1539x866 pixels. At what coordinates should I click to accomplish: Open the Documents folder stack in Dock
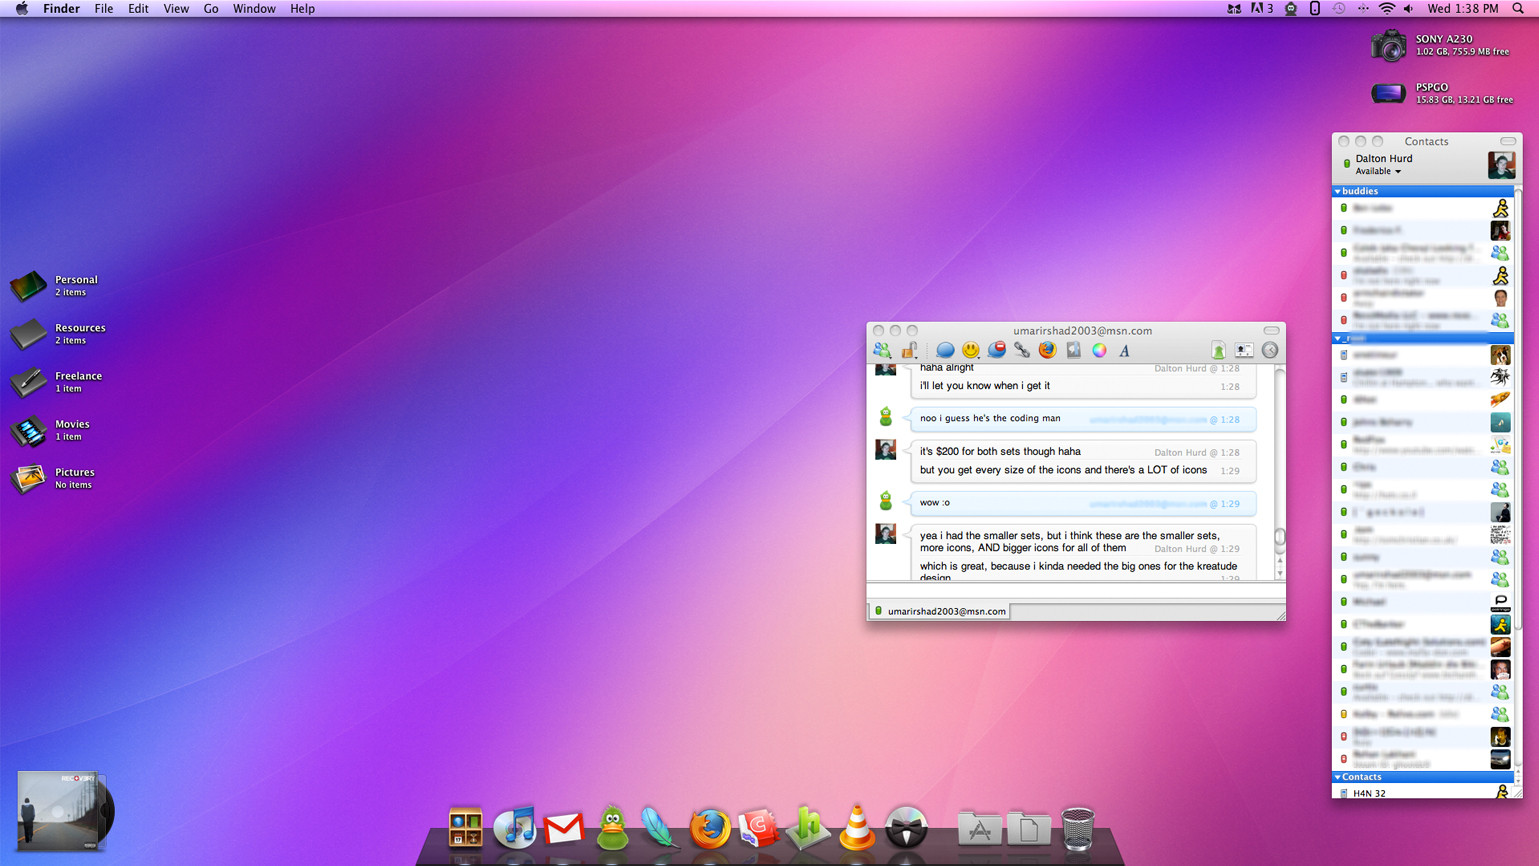(1029, 829)
